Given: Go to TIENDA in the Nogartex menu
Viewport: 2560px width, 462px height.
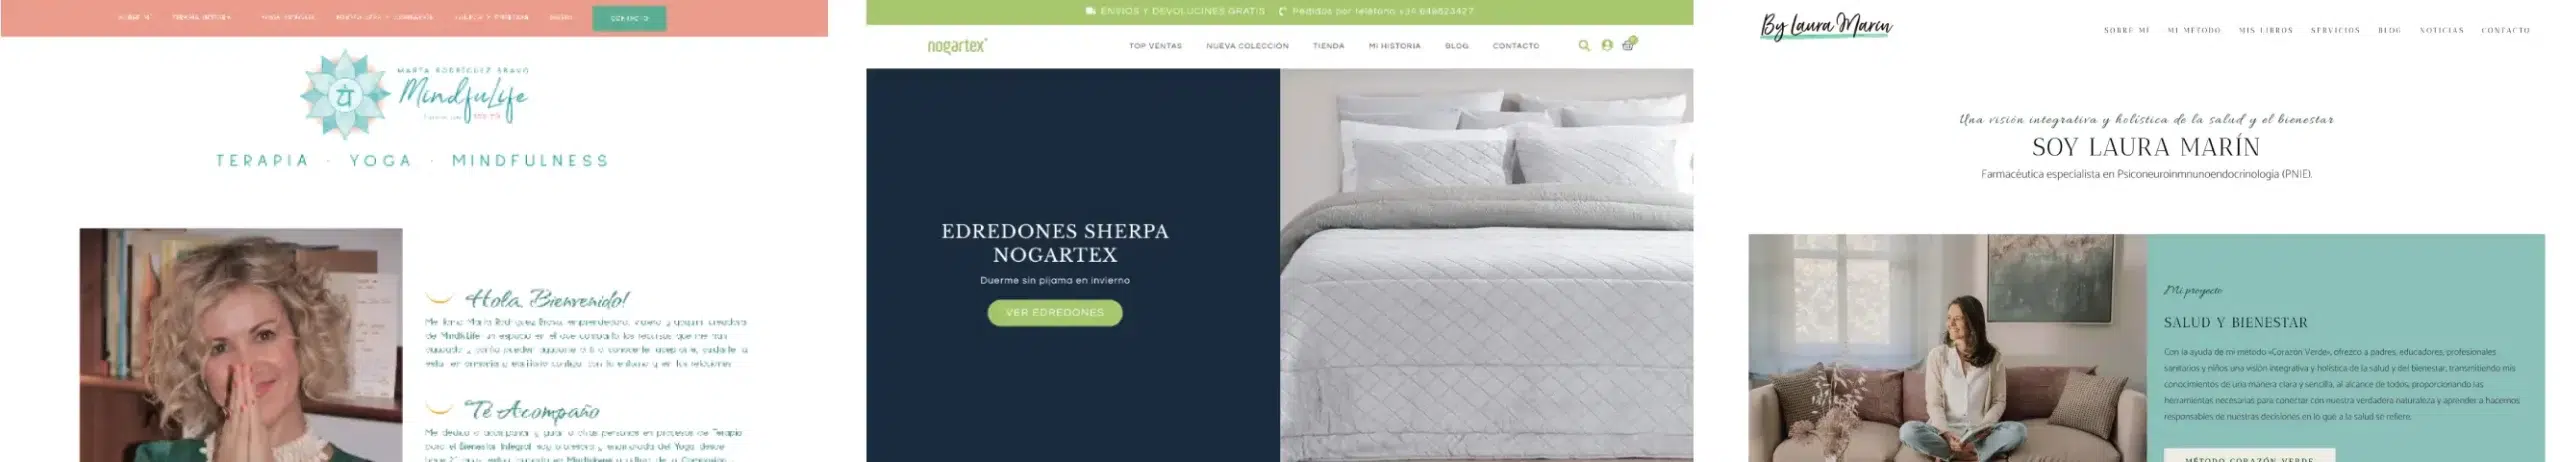Looking at the screenshot, I should point(1328,46).
